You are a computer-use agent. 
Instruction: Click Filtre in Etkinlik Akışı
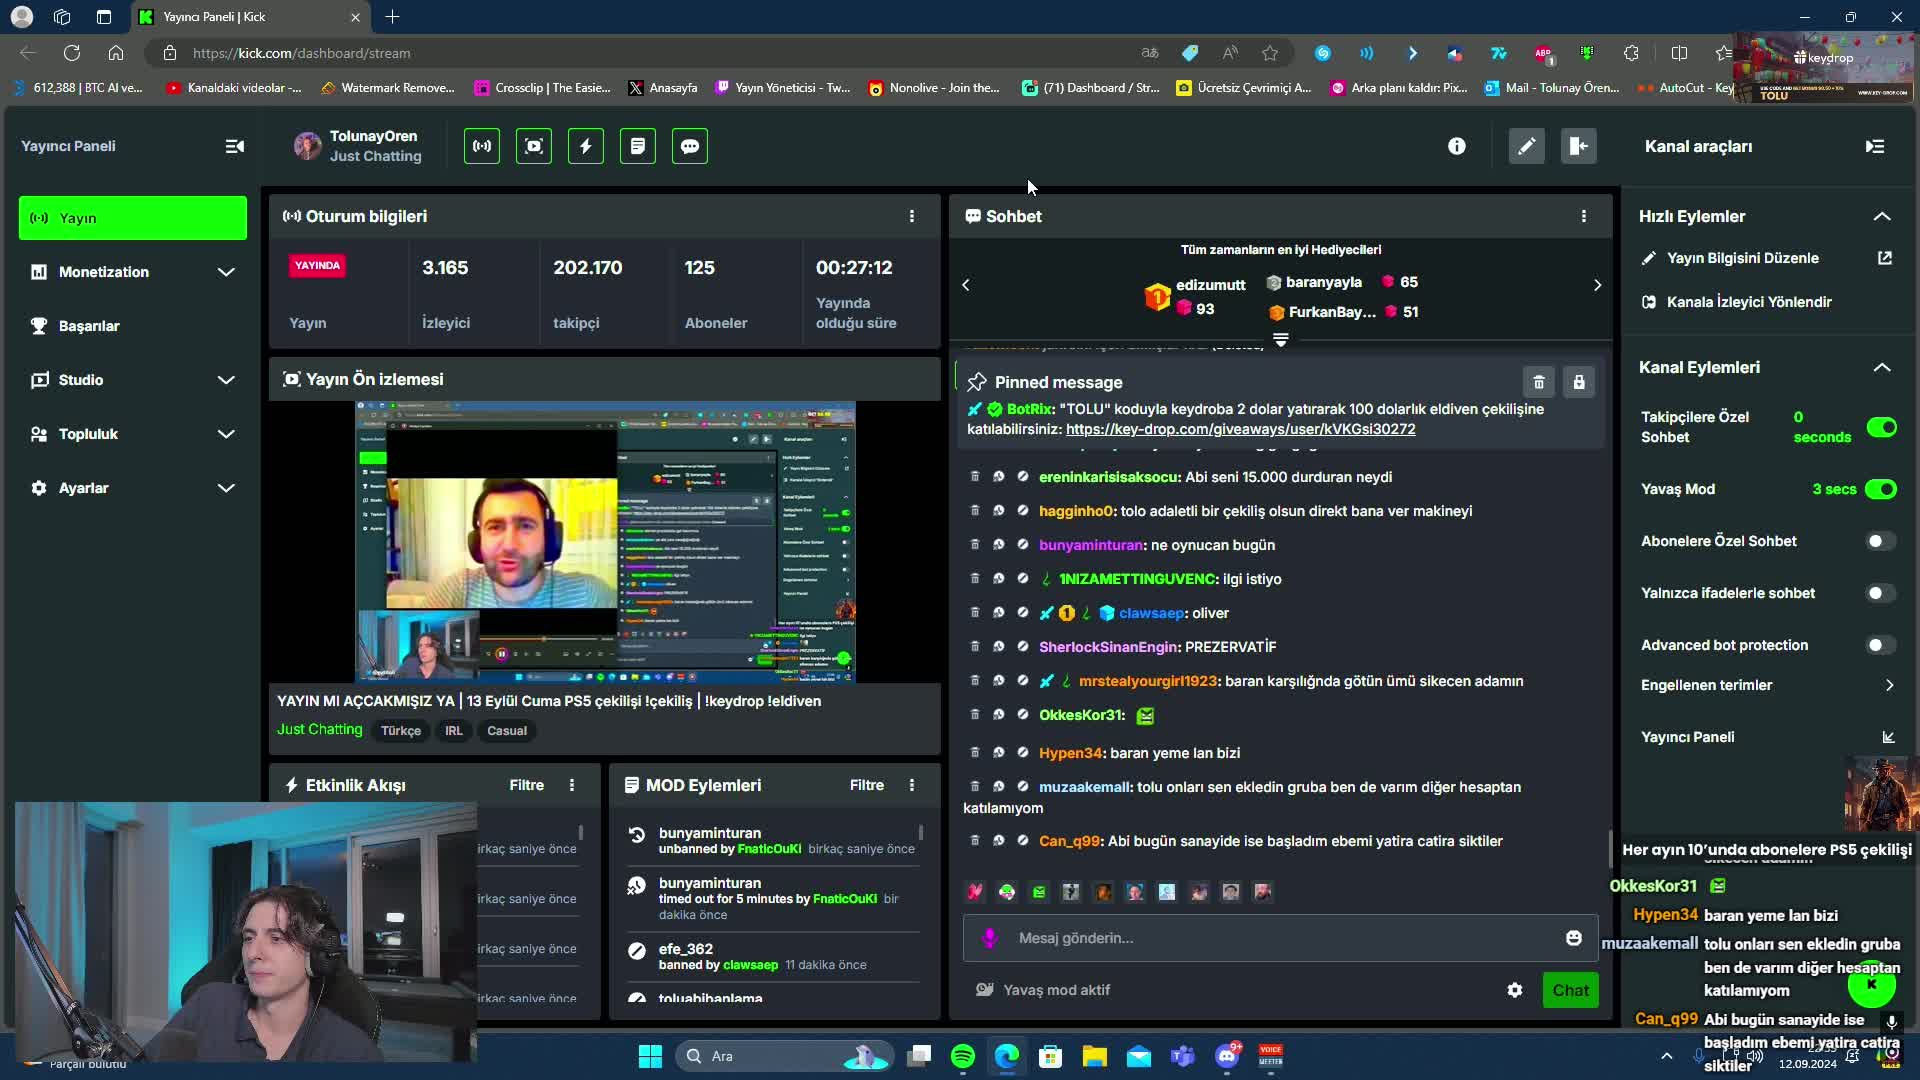[527, 785]
